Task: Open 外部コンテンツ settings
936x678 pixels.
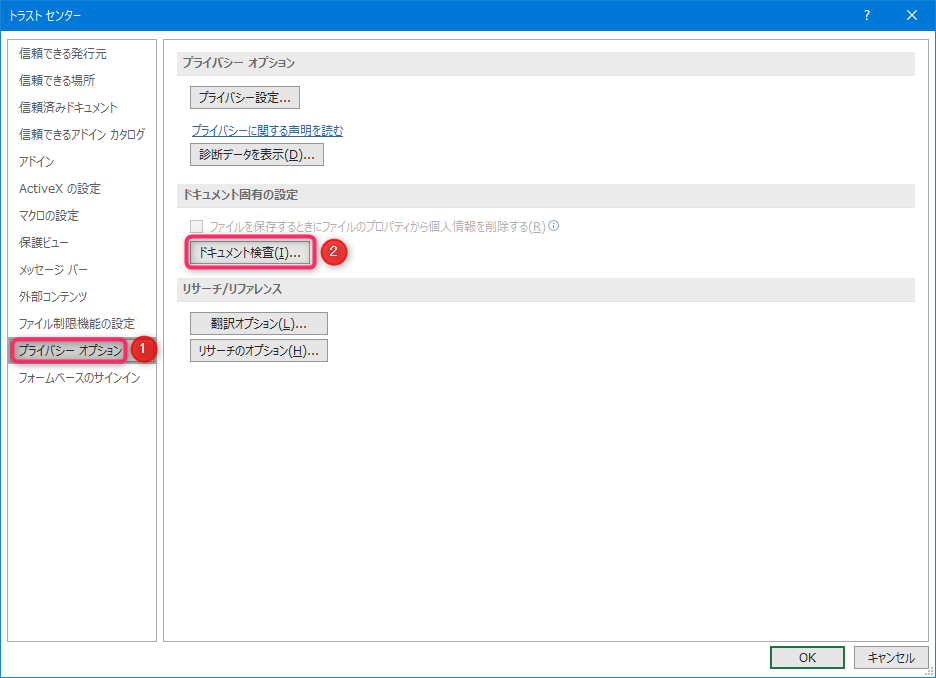Action: pyautogui.click(x=53, y=297)
